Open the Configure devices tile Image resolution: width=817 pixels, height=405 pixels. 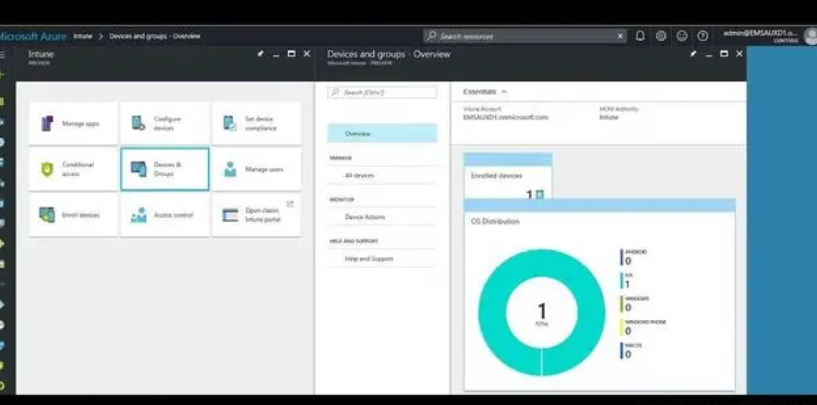tap(165, 124)
